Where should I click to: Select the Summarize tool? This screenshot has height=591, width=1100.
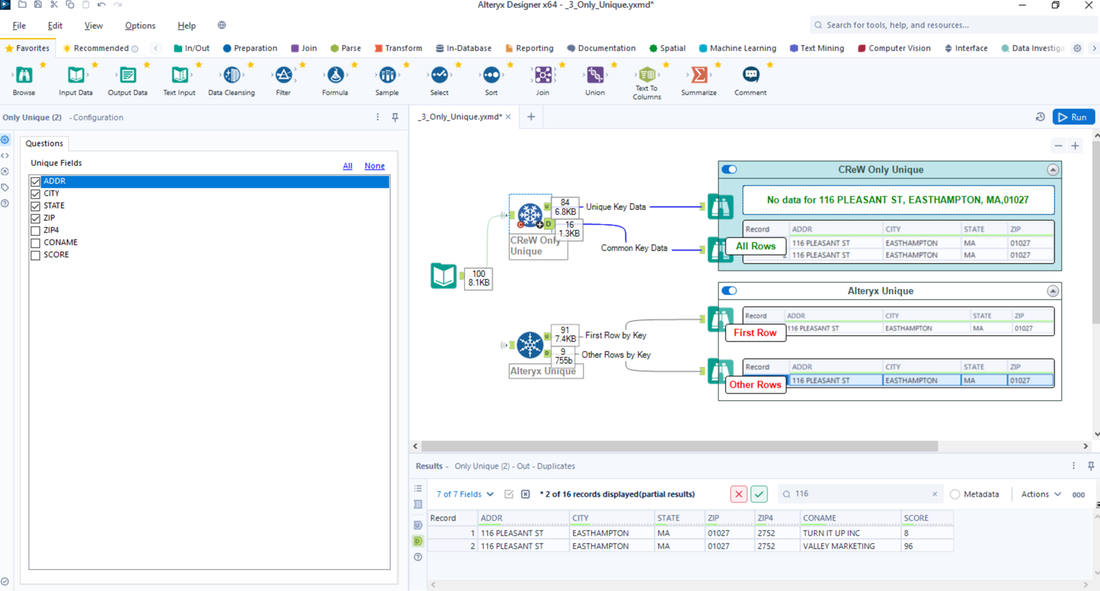click(699, 74)
